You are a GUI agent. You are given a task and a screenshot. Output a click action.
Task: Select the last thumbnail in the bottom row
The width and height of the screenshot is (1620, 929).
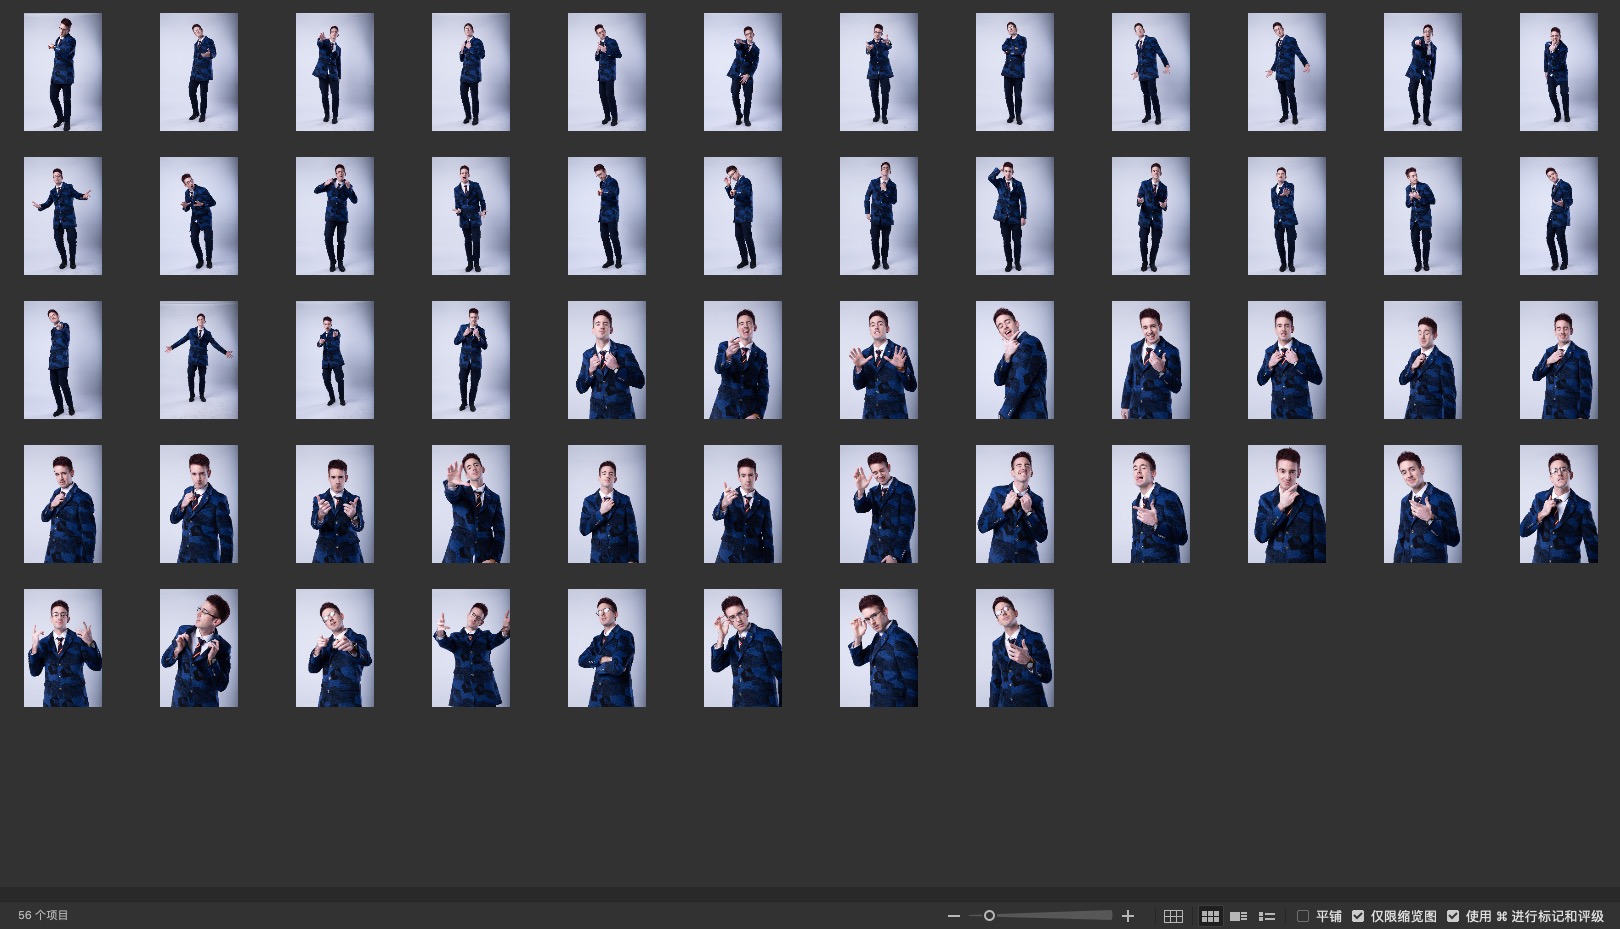tap(1014, 648)
